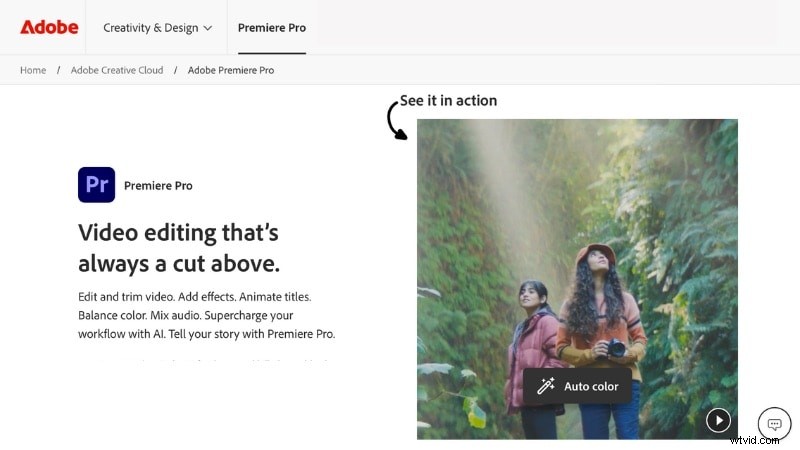800x450 pixels.
Task: Click the Auto color button
Action: click(x=577, y=386)
